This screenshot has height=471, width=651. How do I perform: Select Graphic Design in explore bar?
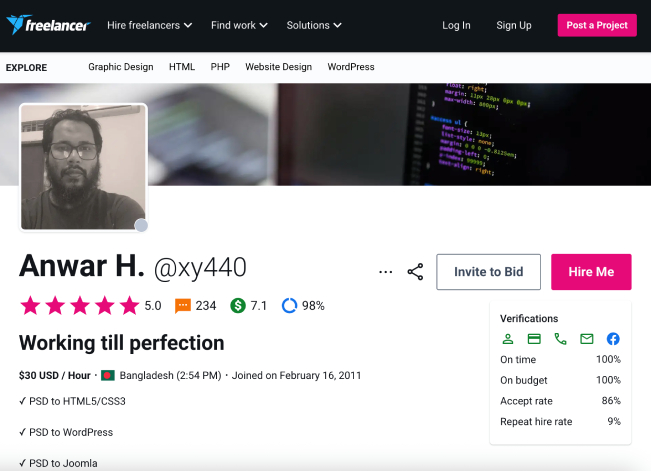[121, 67]
